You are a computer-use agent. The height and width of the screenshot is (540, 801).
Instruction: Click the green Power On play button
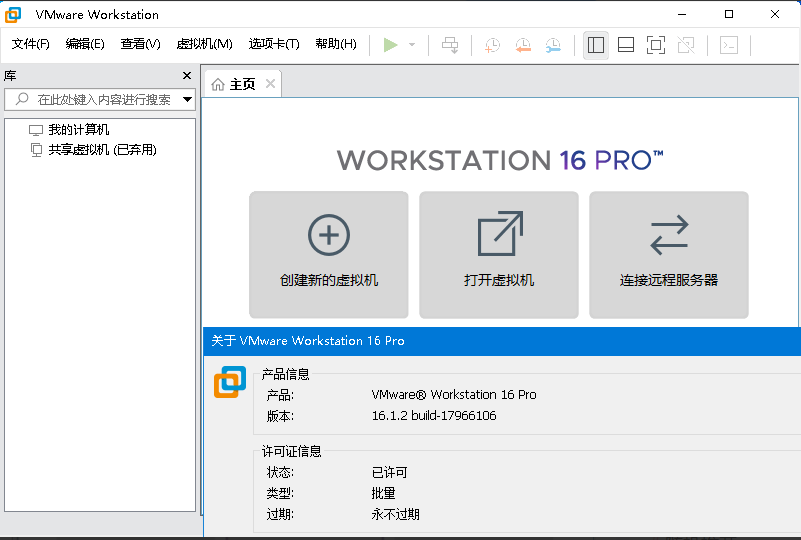point(390,45)
